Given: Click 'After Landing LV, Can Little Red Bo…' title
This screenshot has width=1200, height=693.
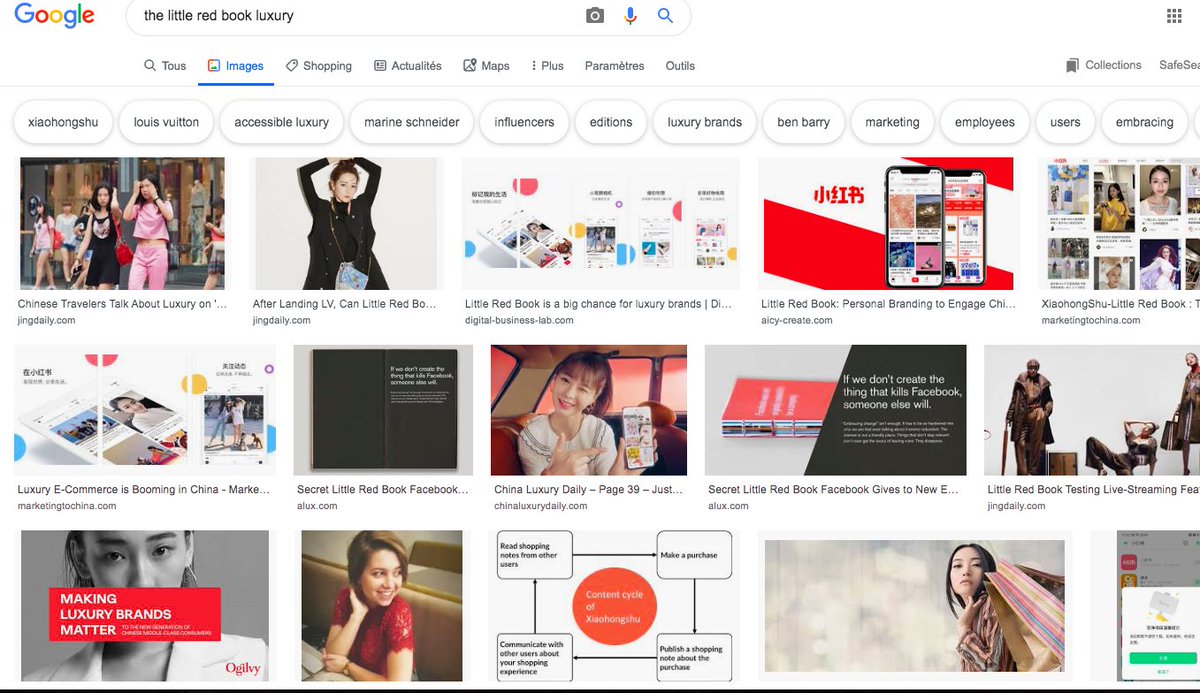Looking at the screenshot, I should click(345, 304).
